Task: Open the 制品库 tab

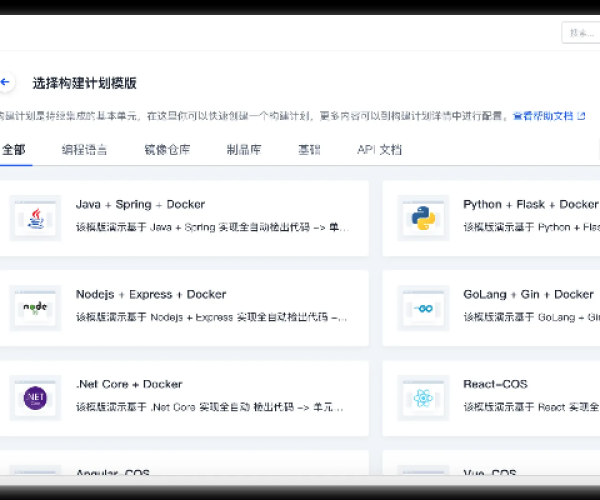Action: pos(244,150)
